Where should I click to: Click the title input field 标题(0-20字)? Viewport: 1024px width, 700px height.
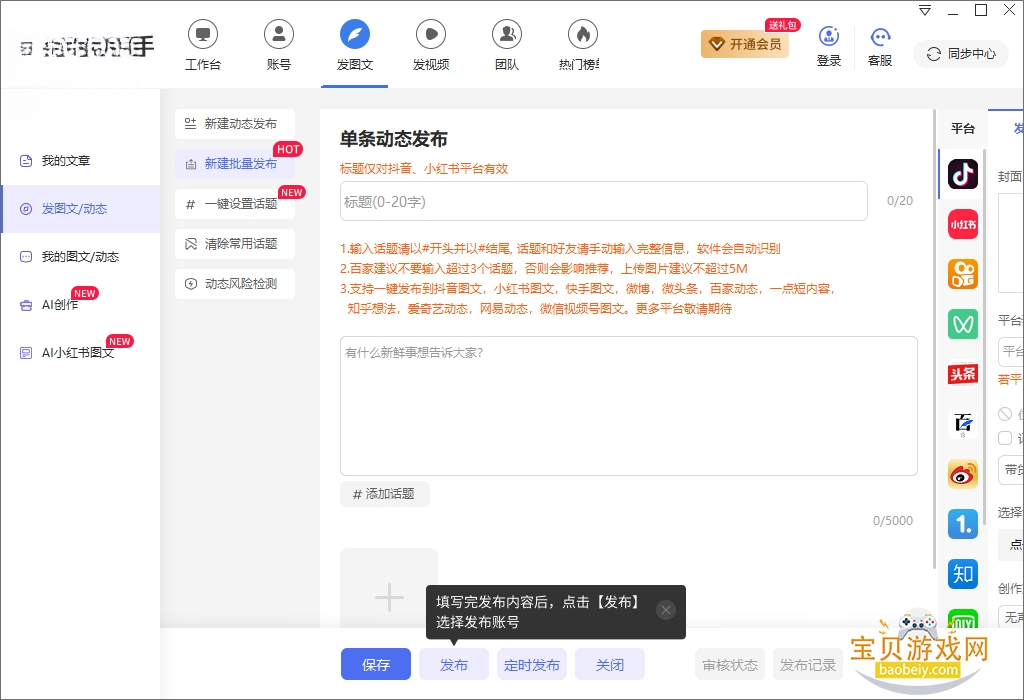603,201
